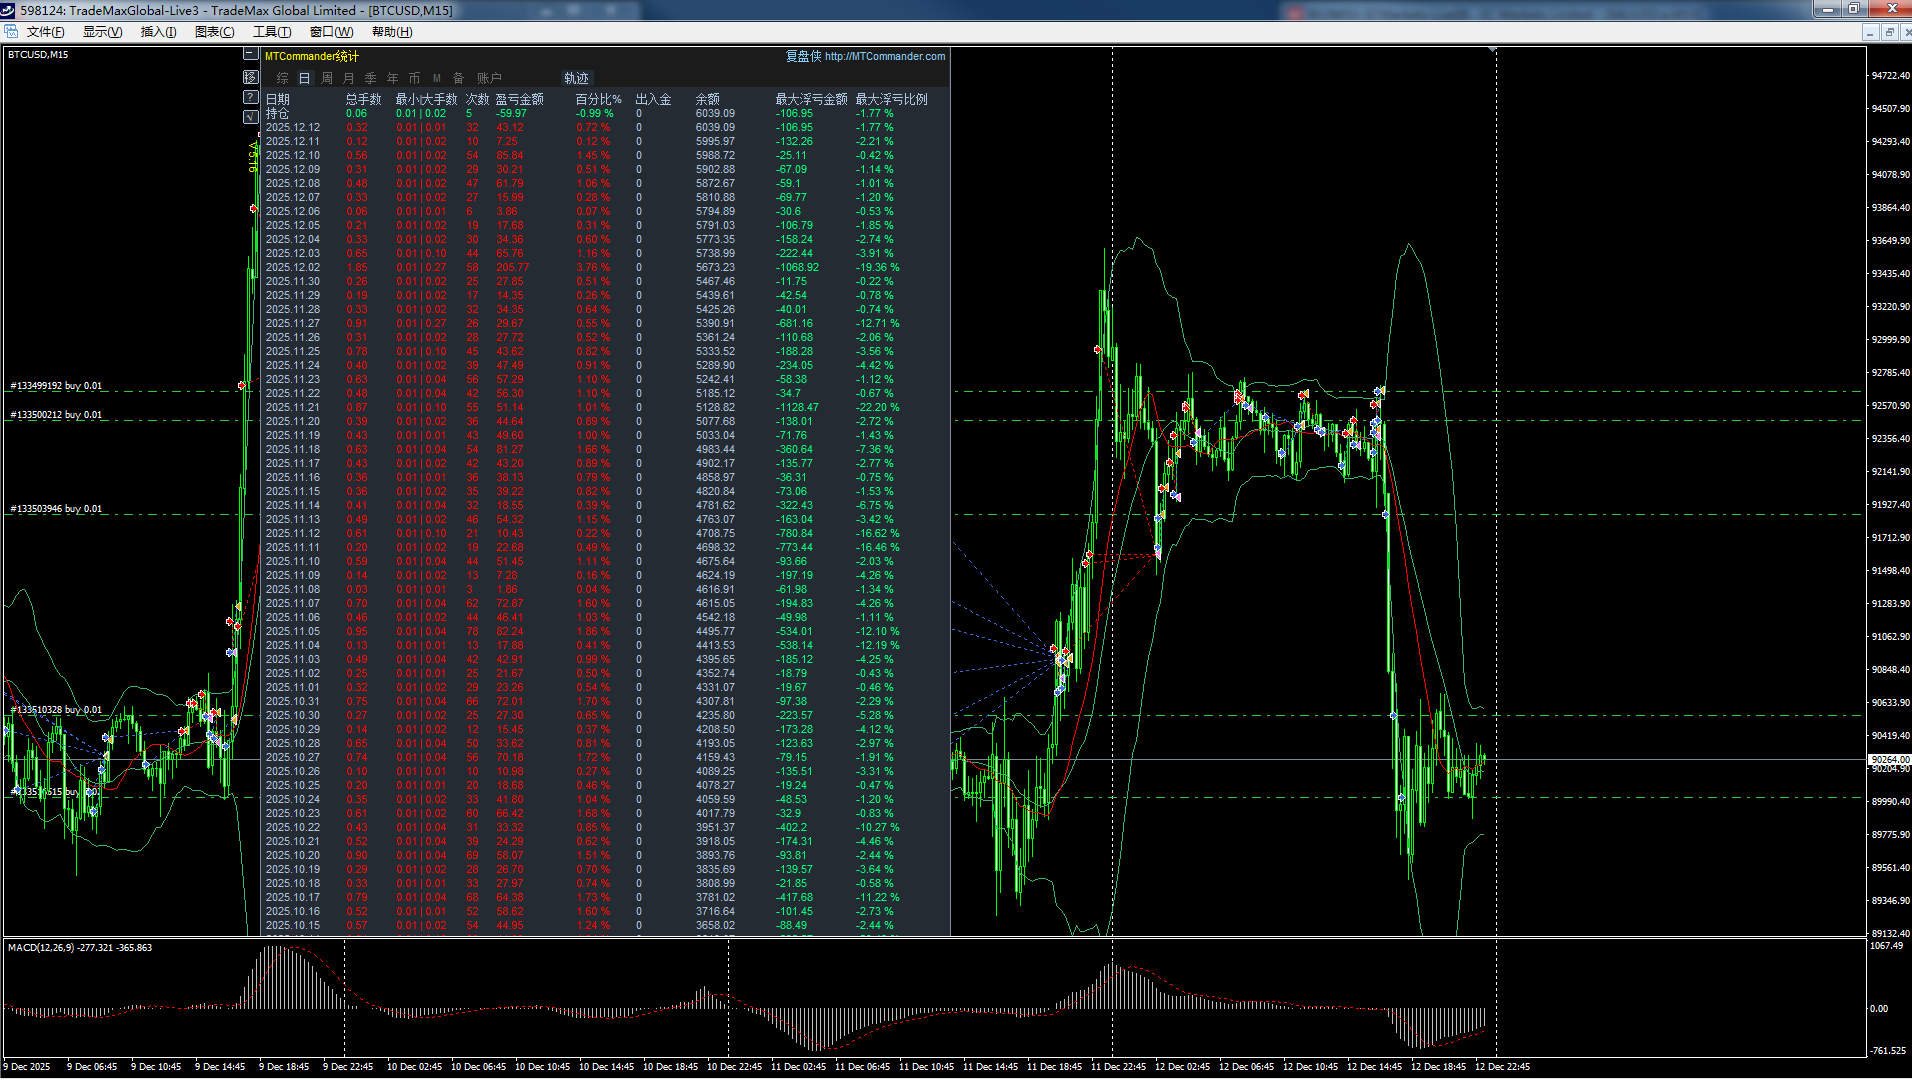Collapse the MTCommander panel with the minus icon
This screenshot has height=1080, width=1912.
(x=251, y=55)
